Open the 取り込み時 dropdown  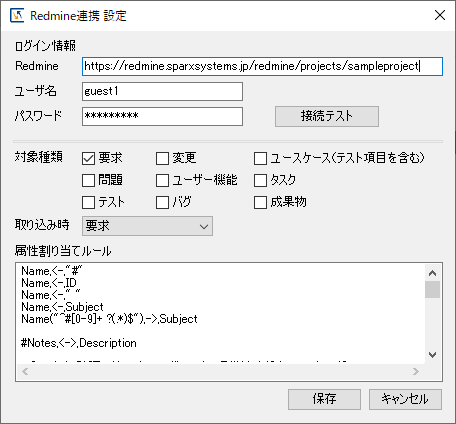pyautogui.click(x=147, y=226)
